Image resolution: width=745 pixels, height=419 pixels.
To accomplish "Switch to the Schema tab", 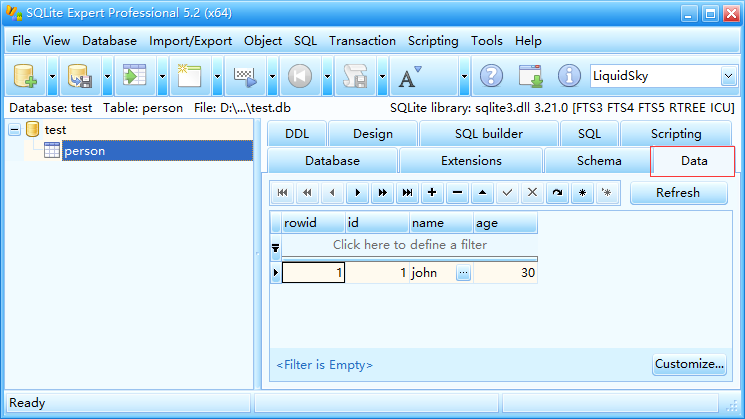I will [x=599, y=161].
